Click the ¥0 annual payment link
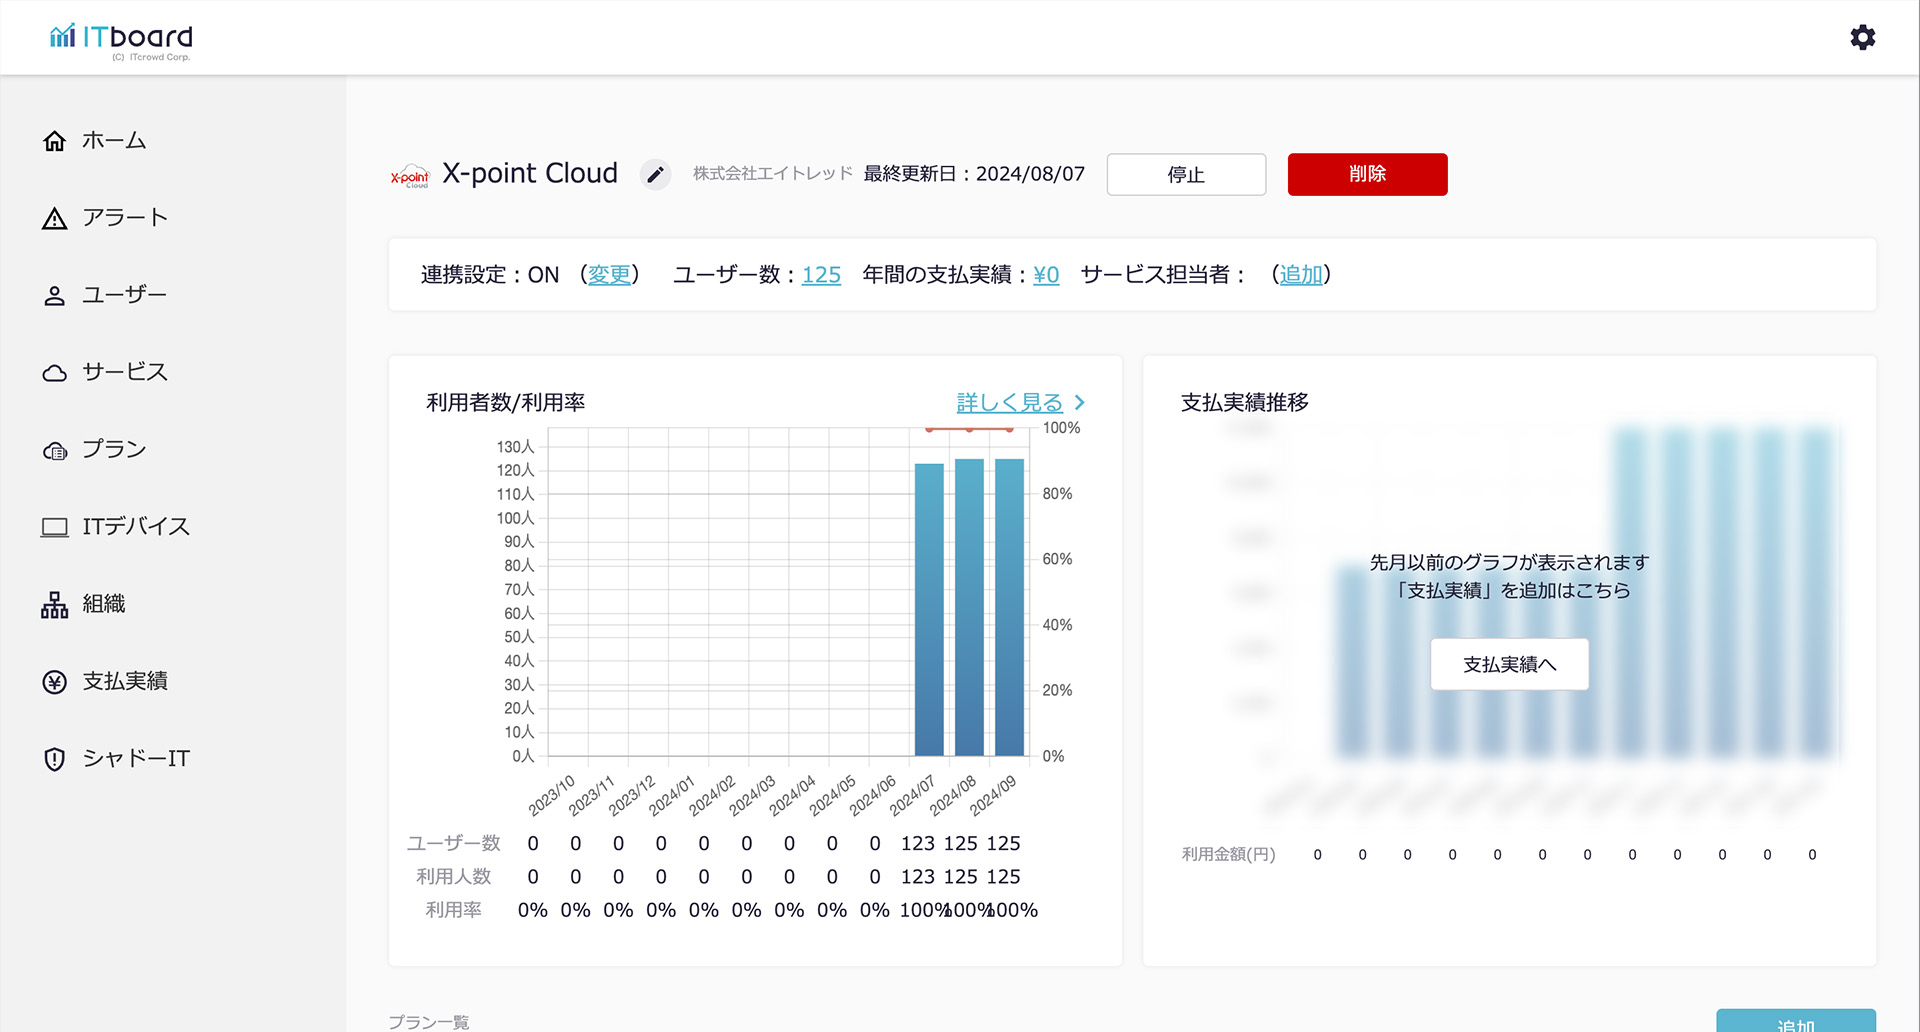 (1046, 275)
